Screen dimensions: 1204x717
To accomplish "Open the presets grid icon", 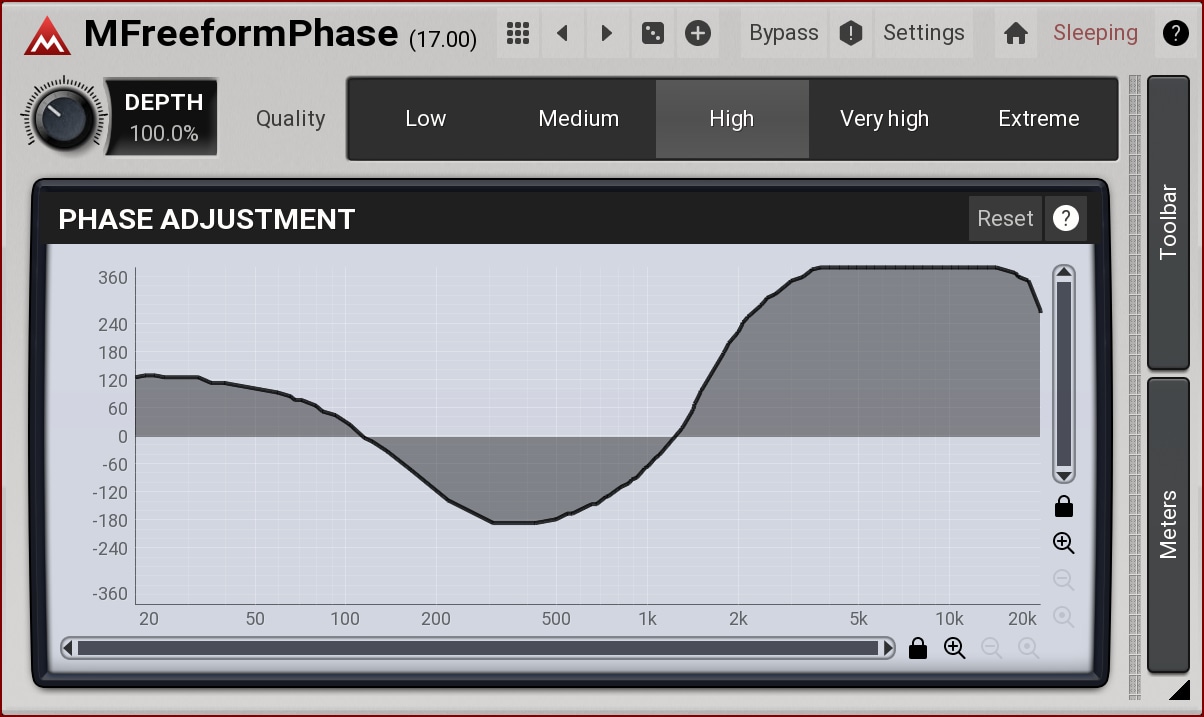I will click(x=517, y=33).
